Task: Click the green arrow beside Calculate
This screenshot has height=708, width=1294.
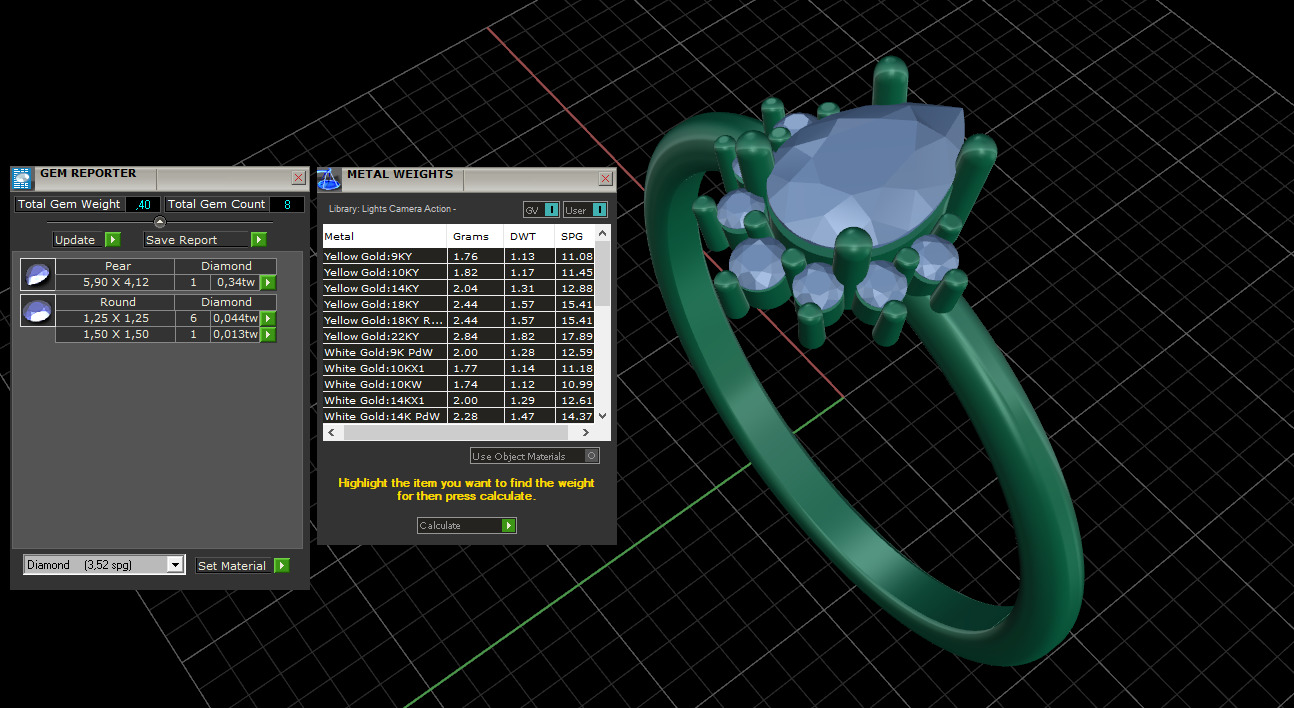Action: coord(509,526)
